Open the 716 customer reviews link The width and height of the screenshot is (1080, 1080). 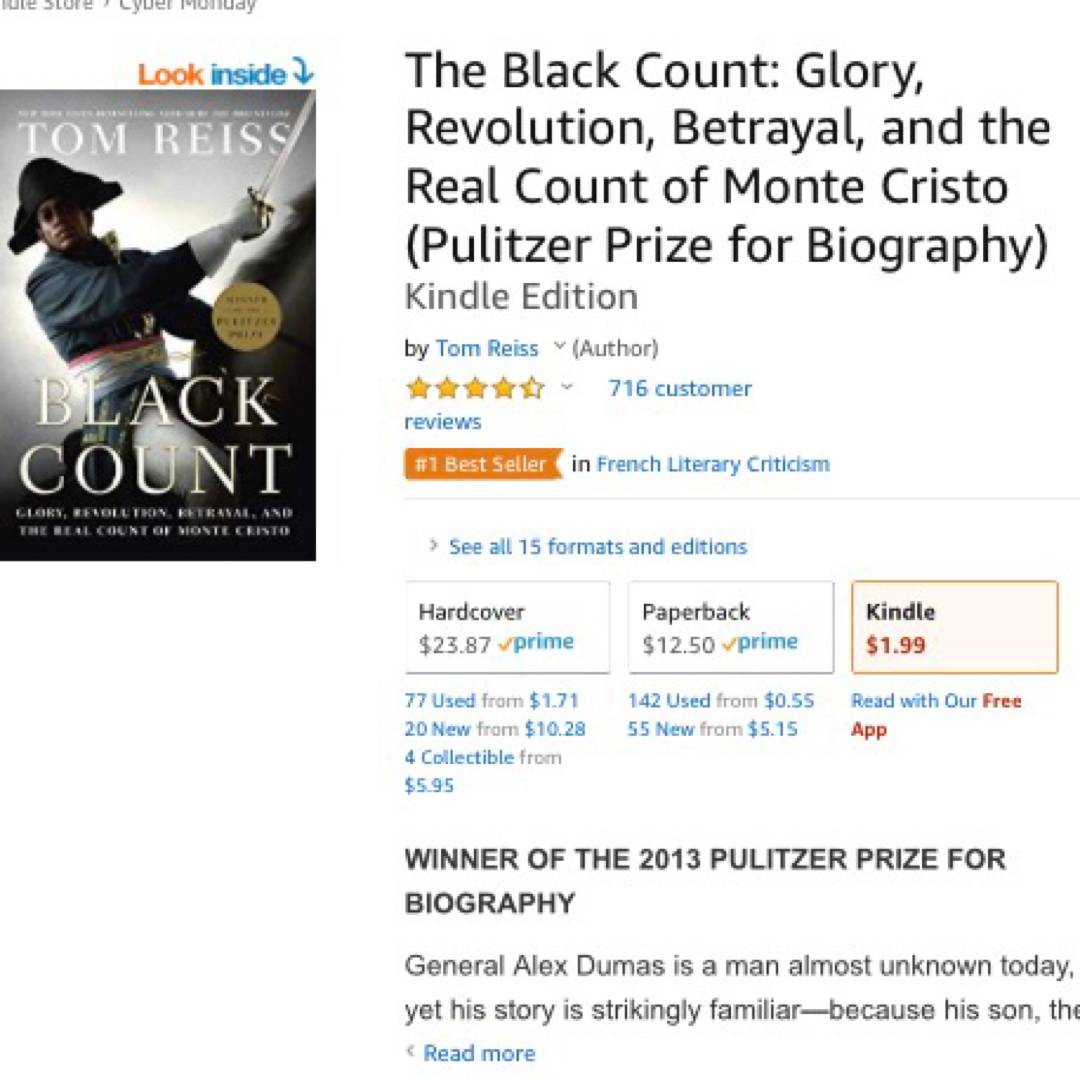pos(679,388)
